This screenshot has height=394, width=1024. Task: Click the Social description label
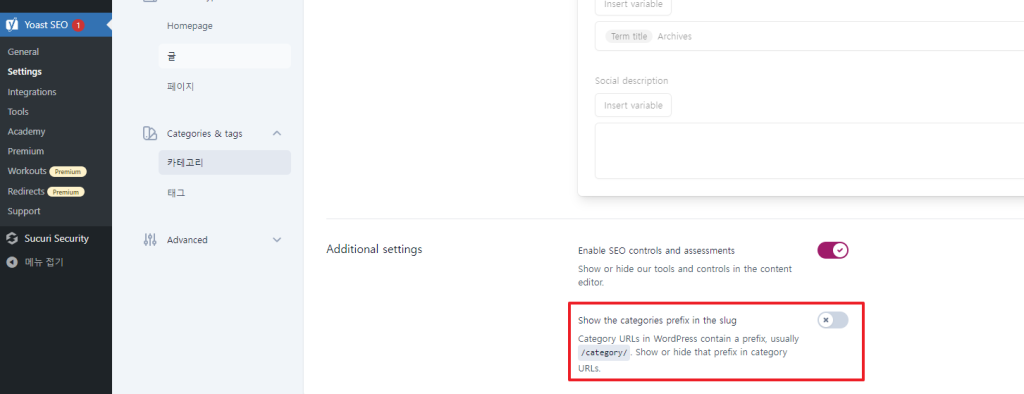point(632,81)
